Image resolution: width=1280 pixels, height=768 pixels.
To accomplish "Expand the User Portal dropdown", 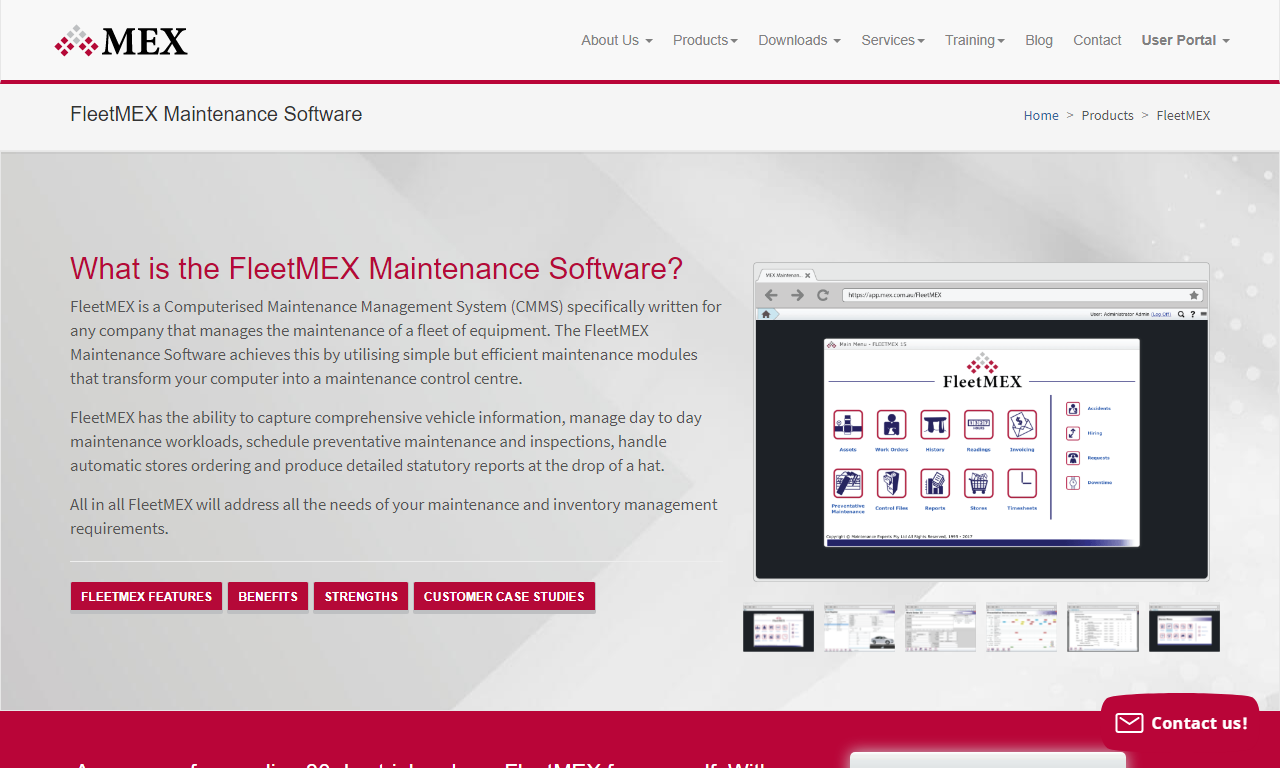I will [x=1185, y=40].
